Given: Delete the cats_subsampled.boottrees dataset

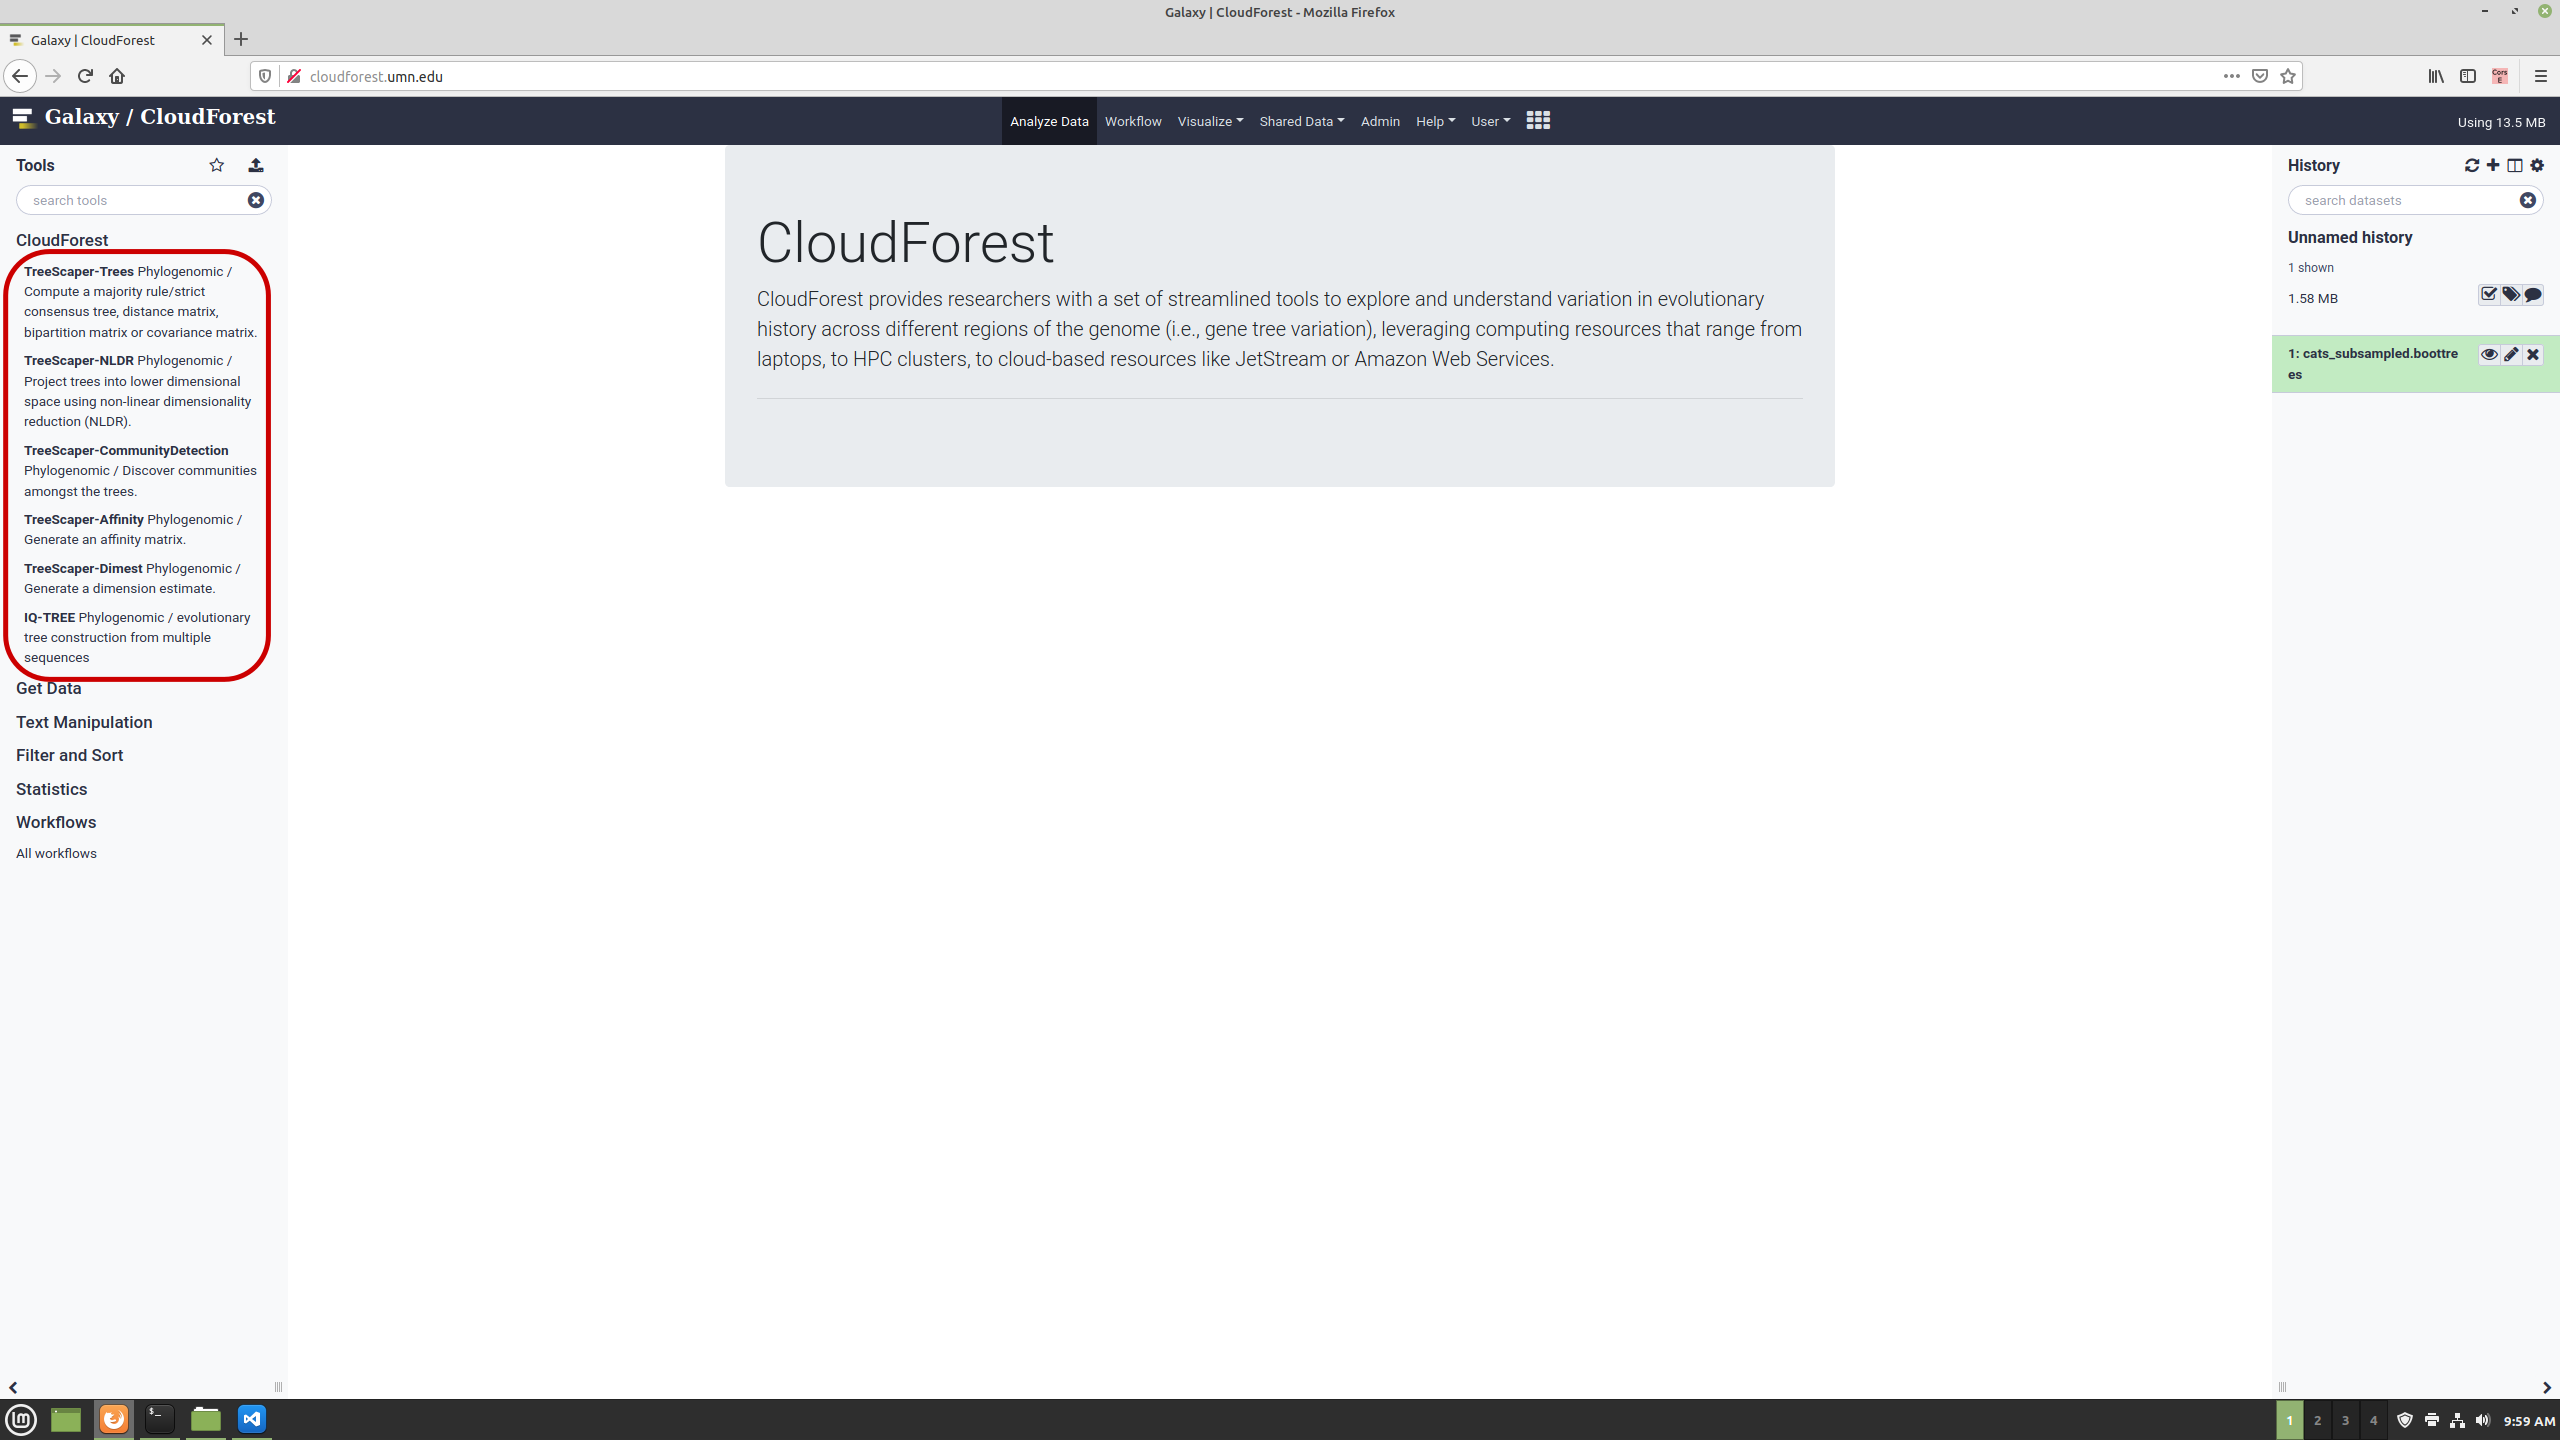Looking at the screenshot, I should [2533, 354].
